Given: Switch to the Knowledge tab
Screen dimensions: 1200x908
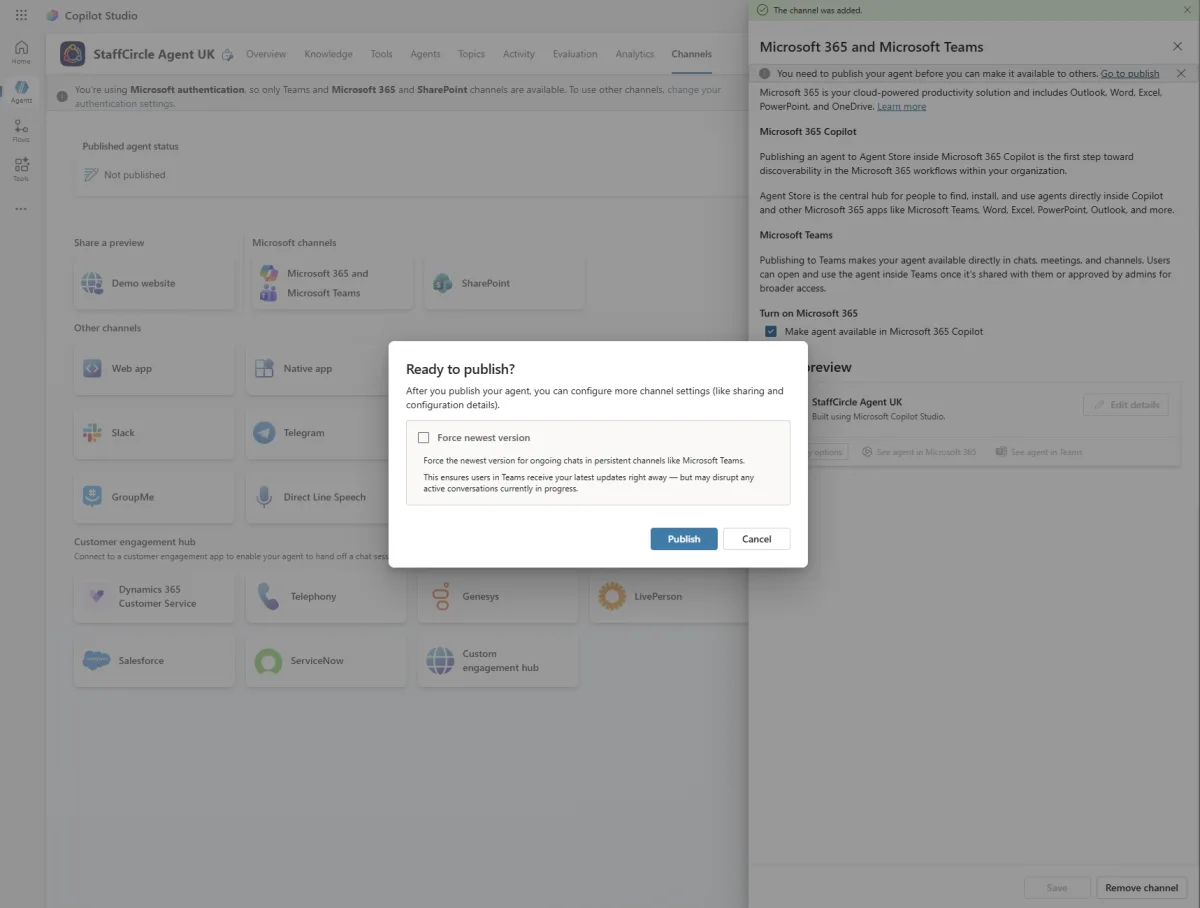Looking at the screenshot, I should 328,54.
